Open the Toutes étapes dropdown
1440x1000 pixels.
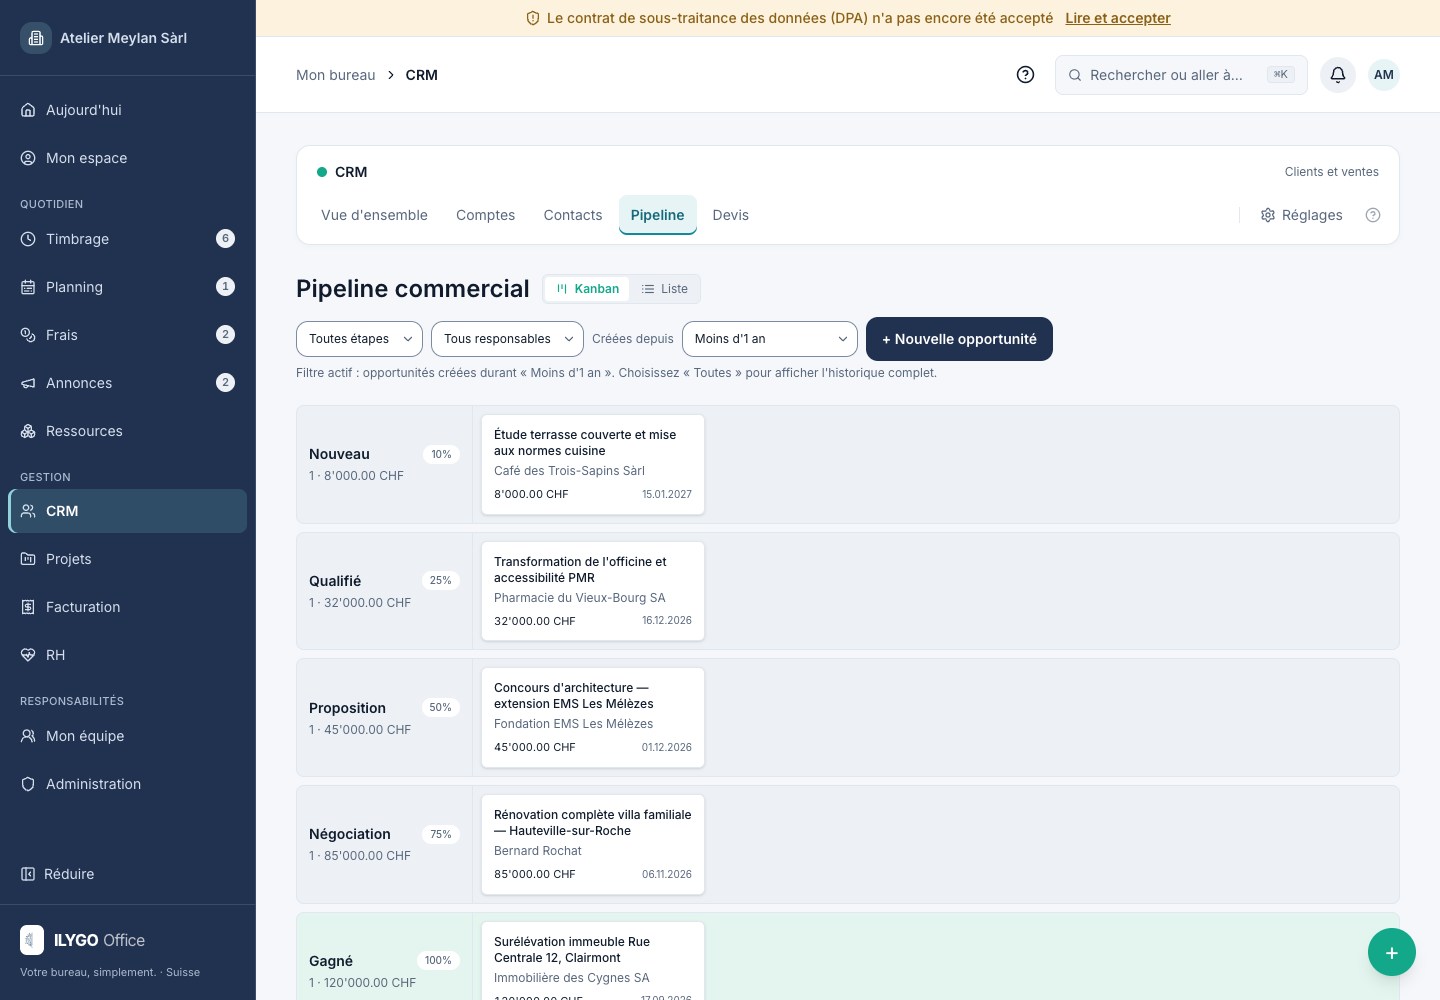coord(359,339)
